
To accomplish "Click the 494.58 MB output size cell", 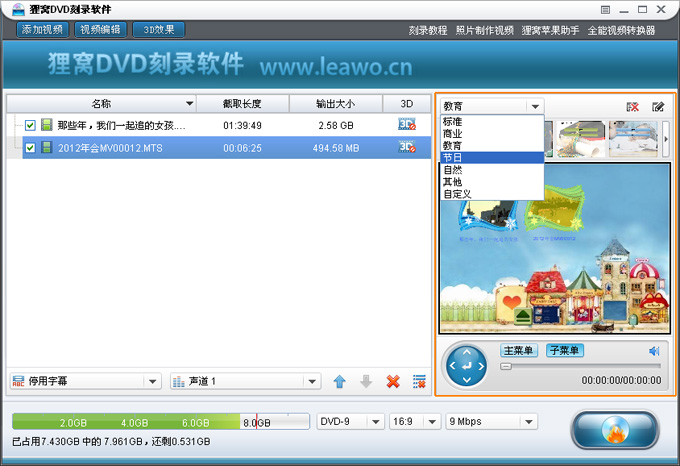I will coord(336,148).
